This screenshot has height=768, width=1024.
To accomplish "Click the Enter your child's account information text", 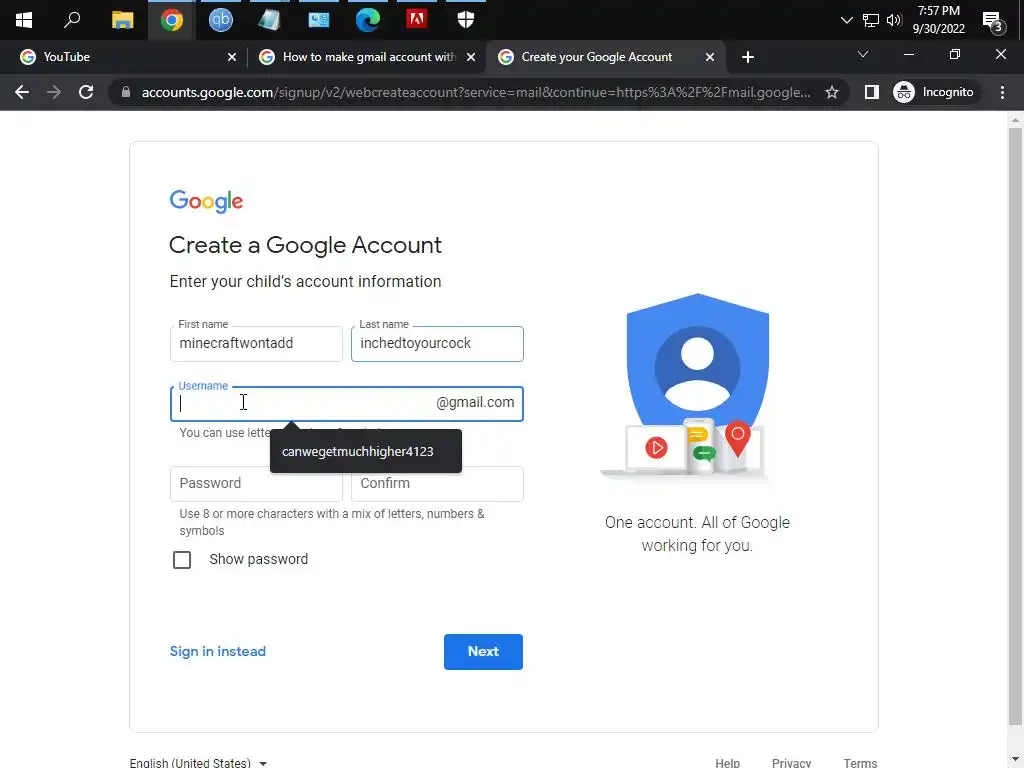I will coord(305,281).
